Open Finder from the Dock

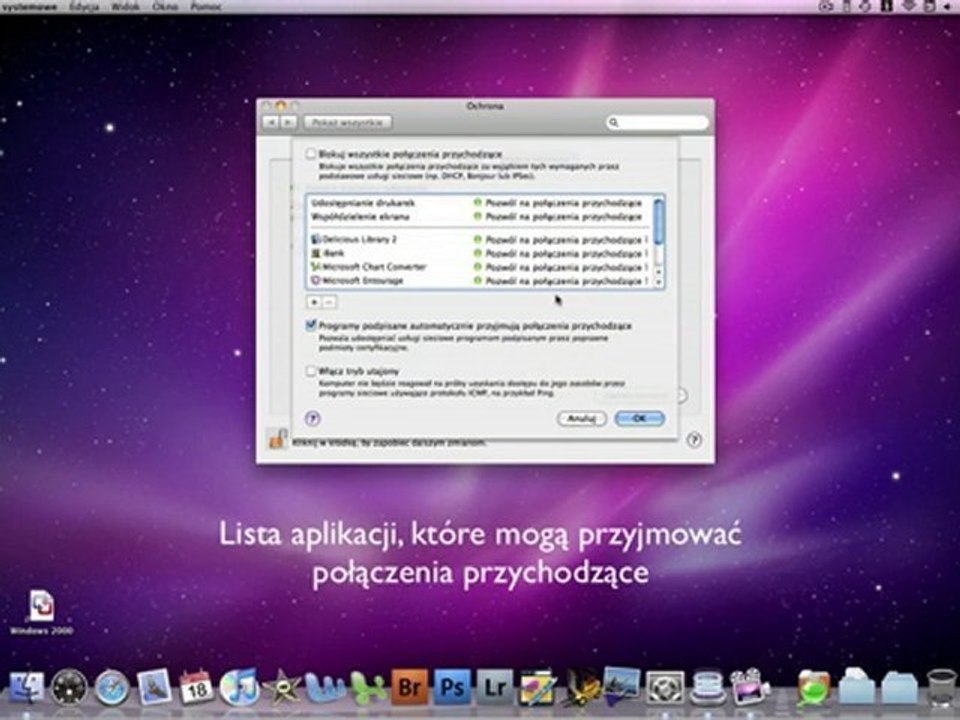tap(26, 687)
